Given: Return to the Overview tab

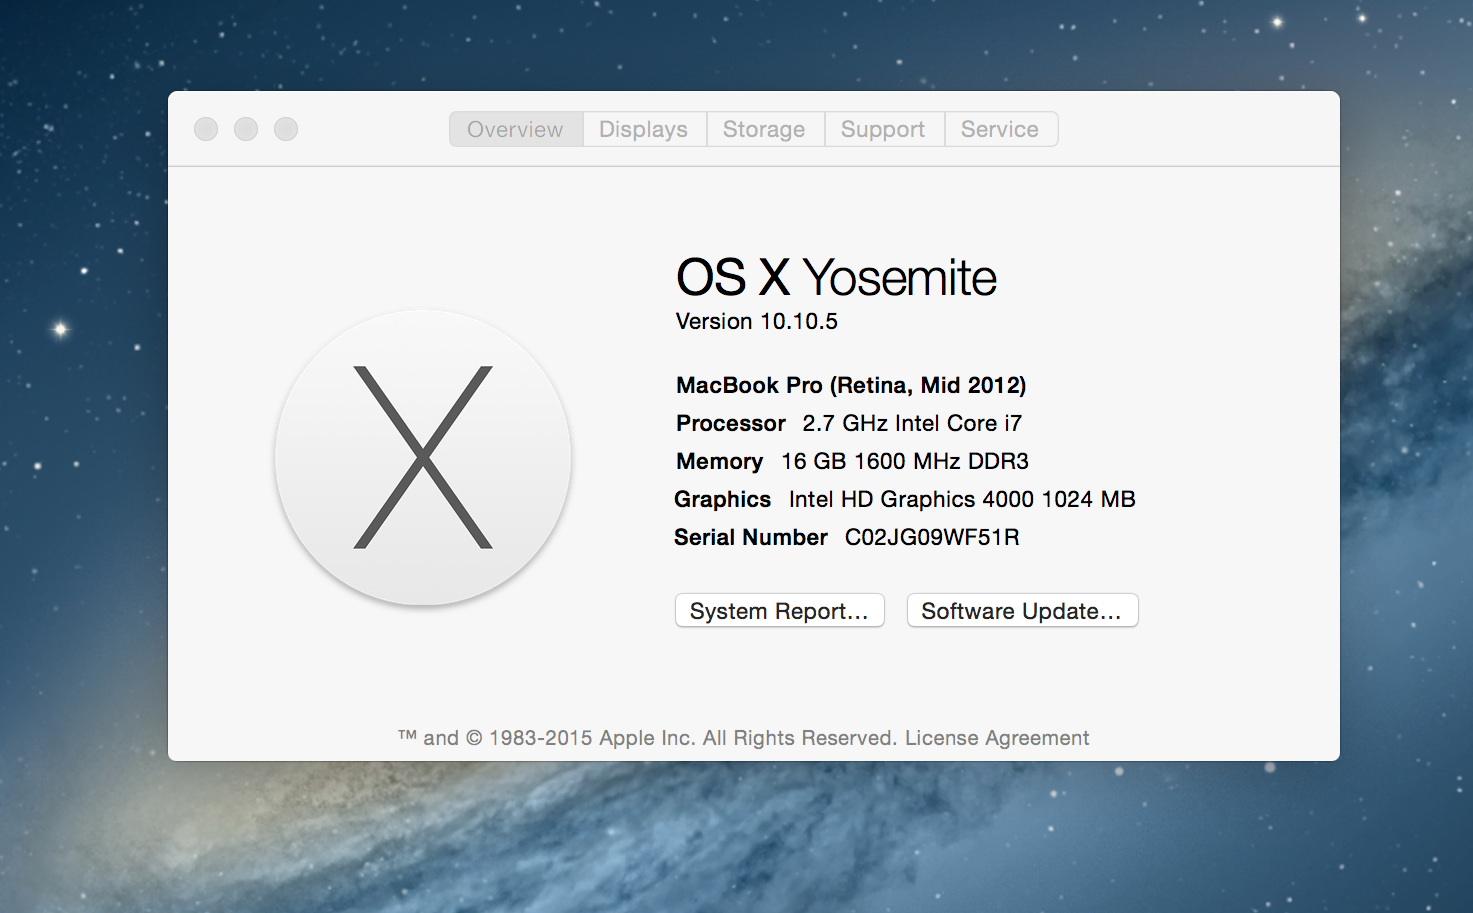Looking at the screenshot, I should pyautogui.click(x=515, y=129).
